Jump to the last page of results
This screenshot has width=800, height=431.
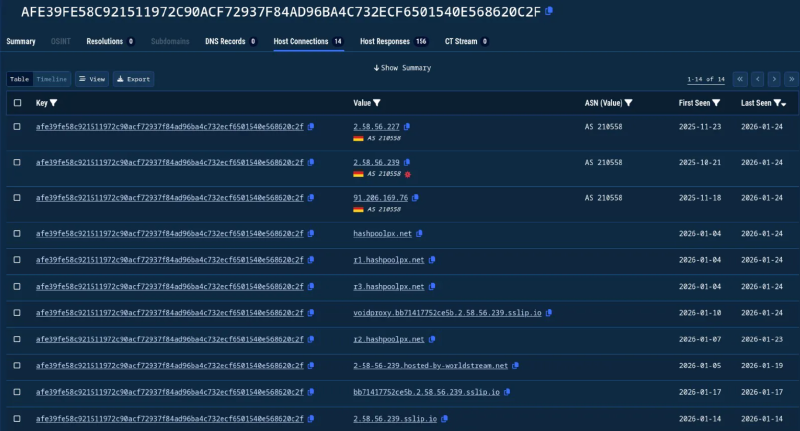[791, 79]
